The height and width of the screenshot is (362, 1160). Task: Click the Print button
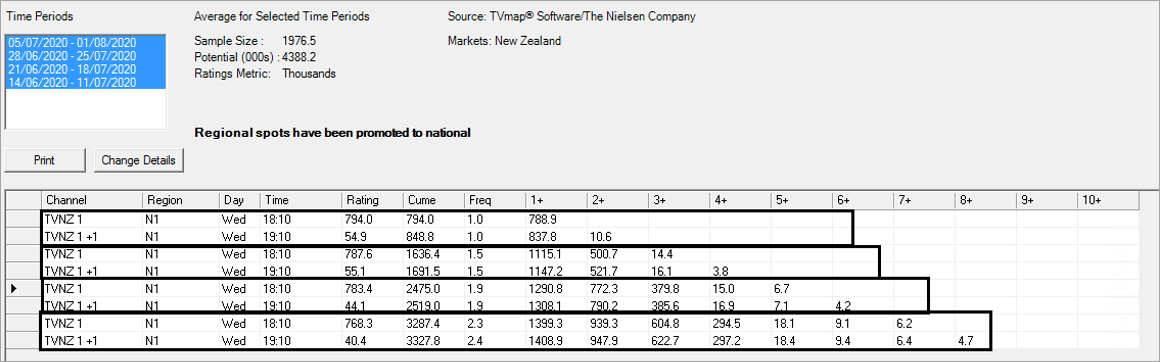point(44,160)
